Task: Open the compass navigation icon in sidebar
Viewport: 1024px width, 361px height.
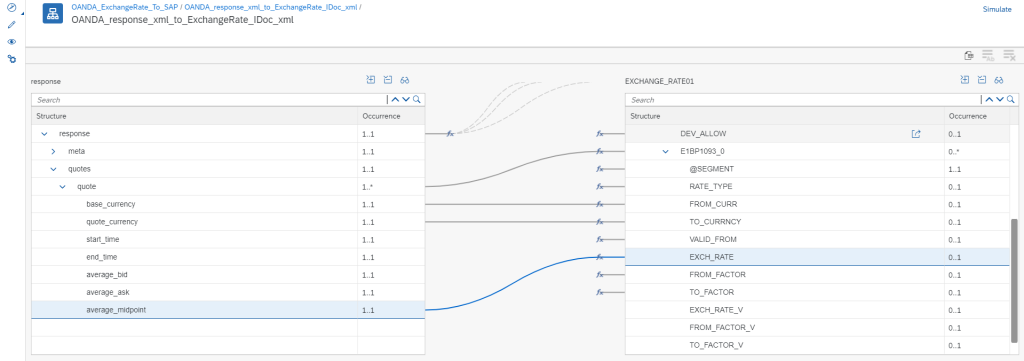Action: pyautogui.click(x=11, y=8)
